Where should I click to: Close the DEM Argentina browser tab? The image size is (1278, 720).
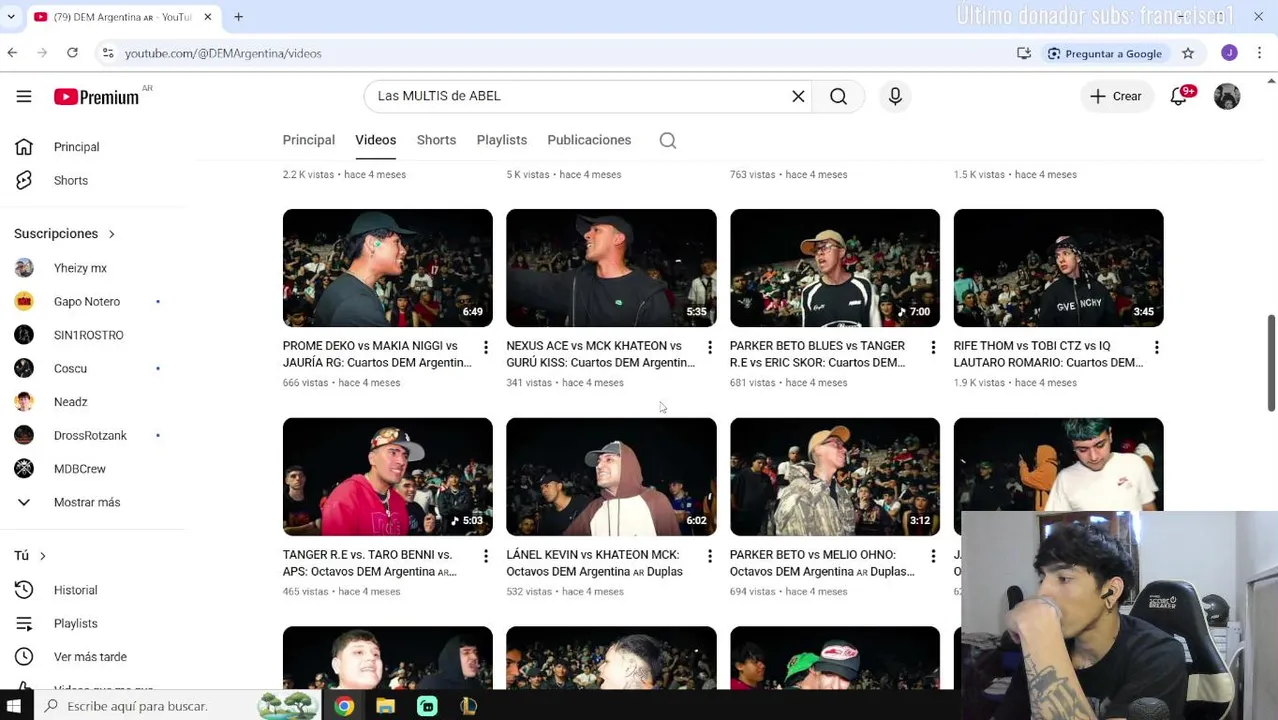click(x=208, y=17)
